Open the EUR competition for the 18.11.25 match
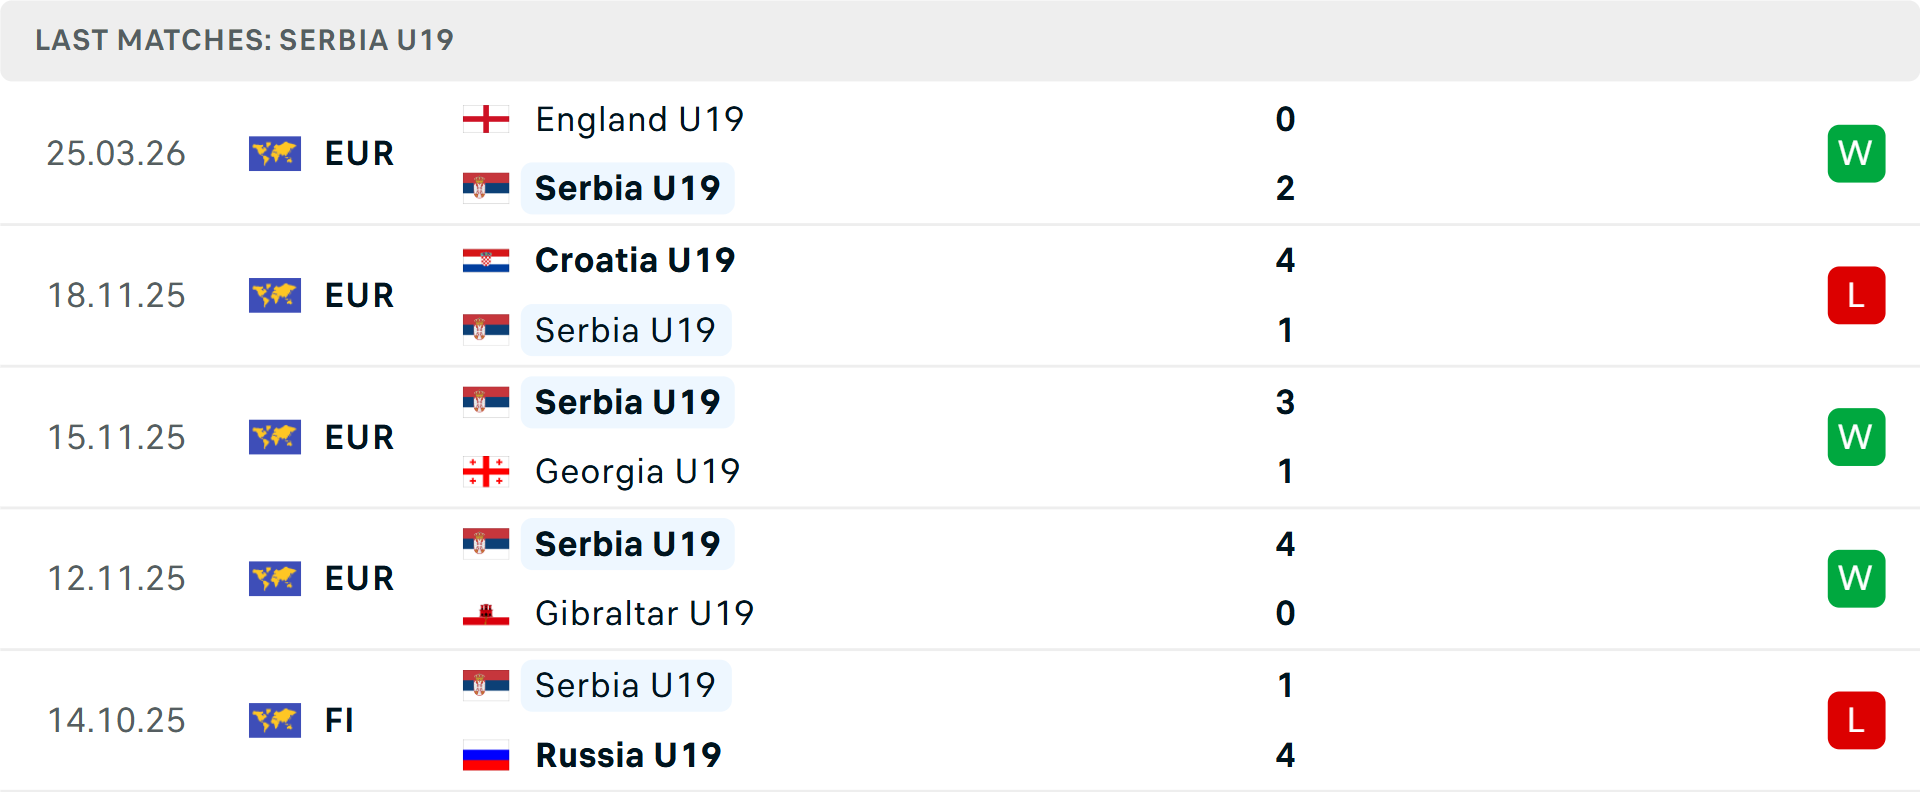The image size is (1920, 792). 358,295
